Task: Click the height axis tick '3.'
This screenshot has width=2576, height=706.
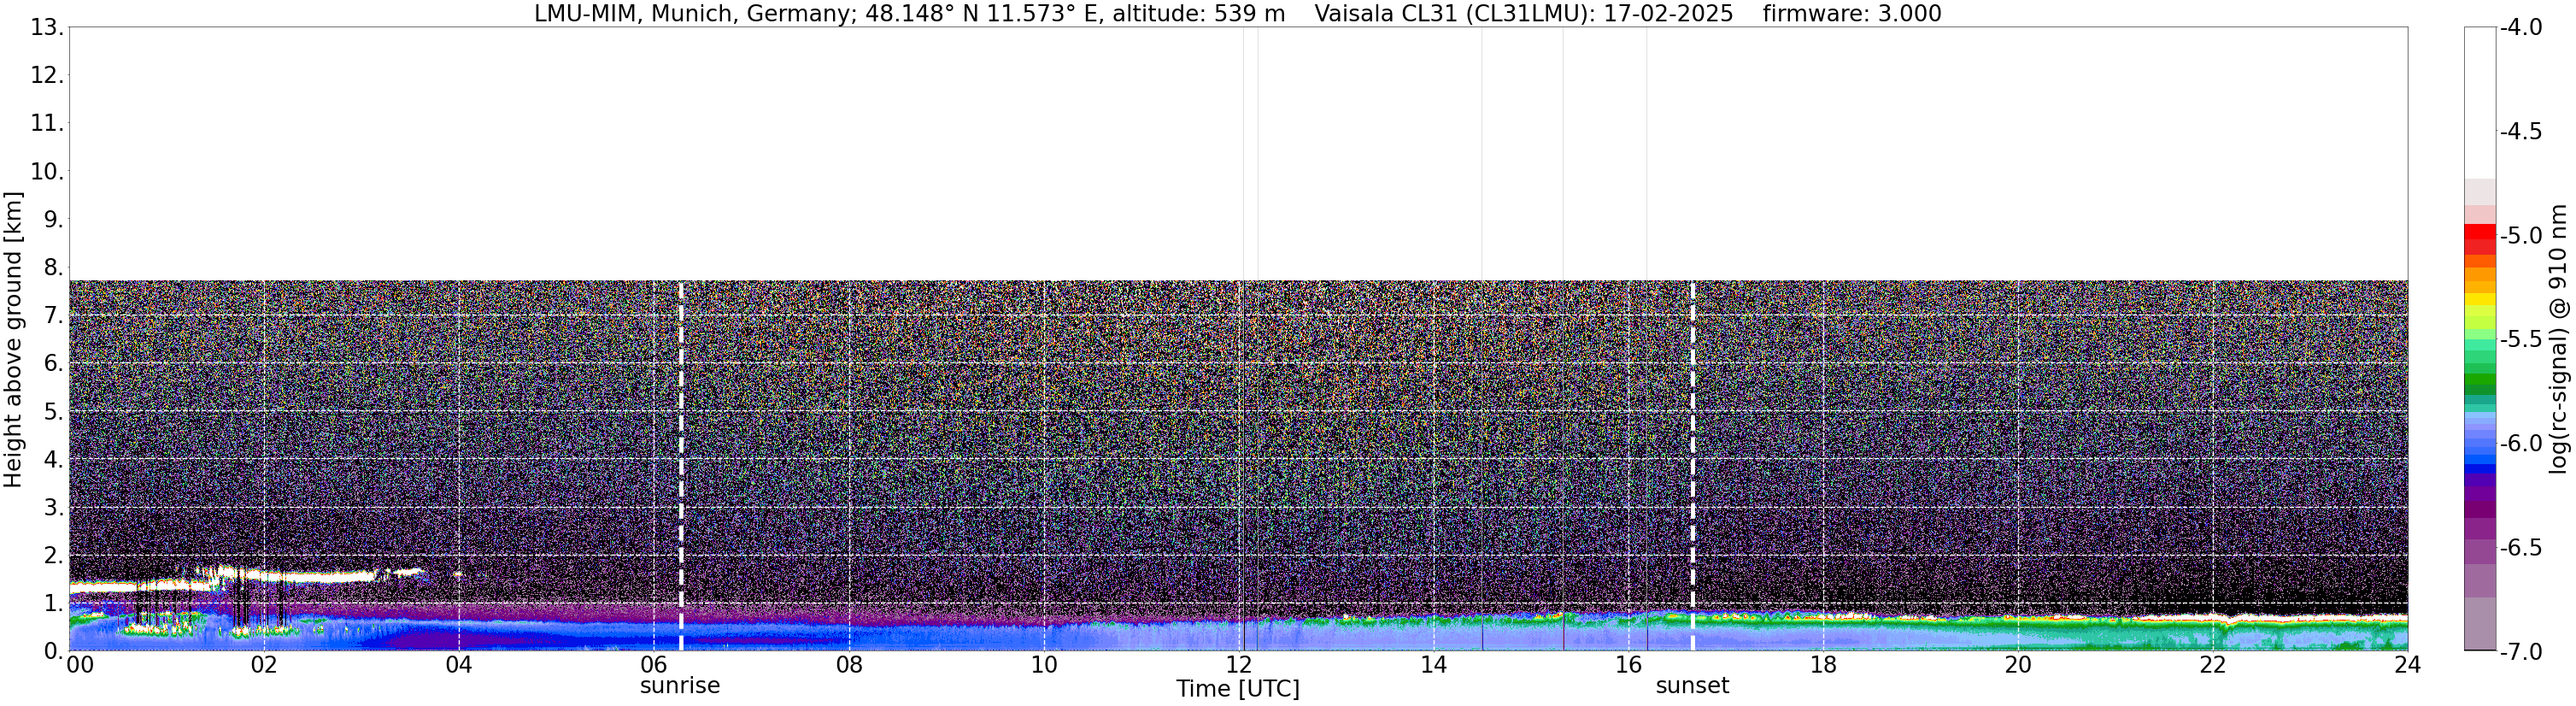Action: click(x=53, y=508)
